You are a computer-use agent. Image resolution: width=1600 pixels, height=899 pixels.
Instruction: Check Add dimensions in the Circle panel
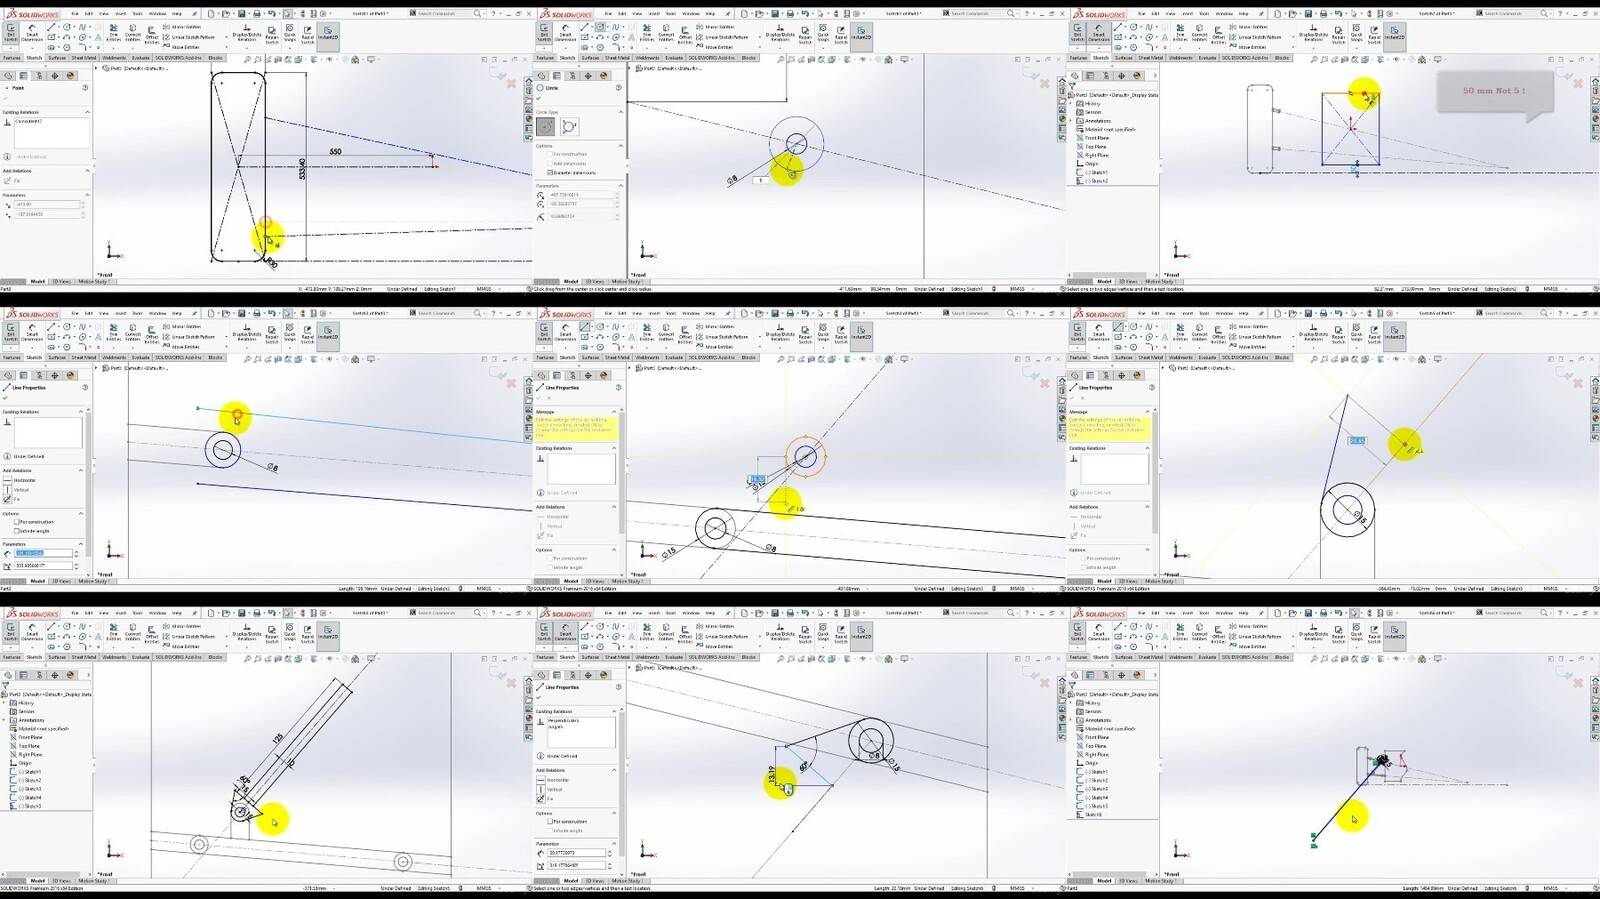pyautogui.click(x=550, y=163)
